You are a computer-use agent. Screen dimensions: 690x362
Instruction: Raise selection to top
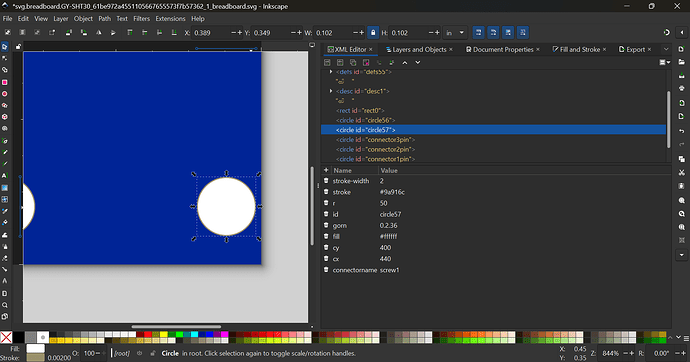(x=130, y=33)
